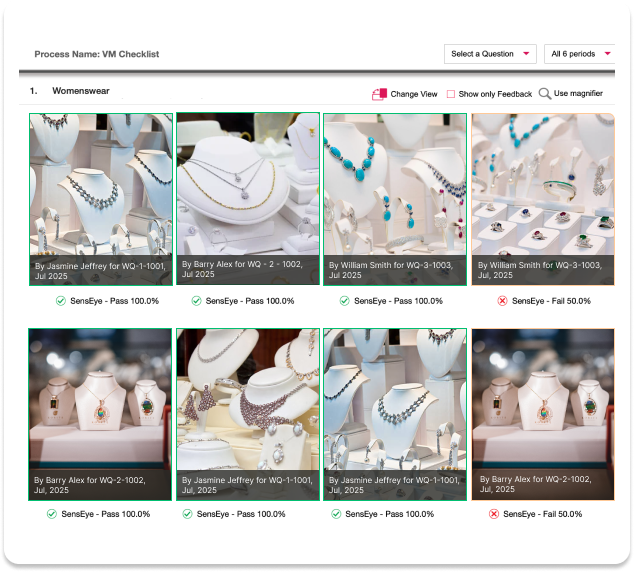Click pass checkmark under first Jasmine Jeffrey photo
The height and width of the screenshot is (572, 634).
click(x=59, y=301)
